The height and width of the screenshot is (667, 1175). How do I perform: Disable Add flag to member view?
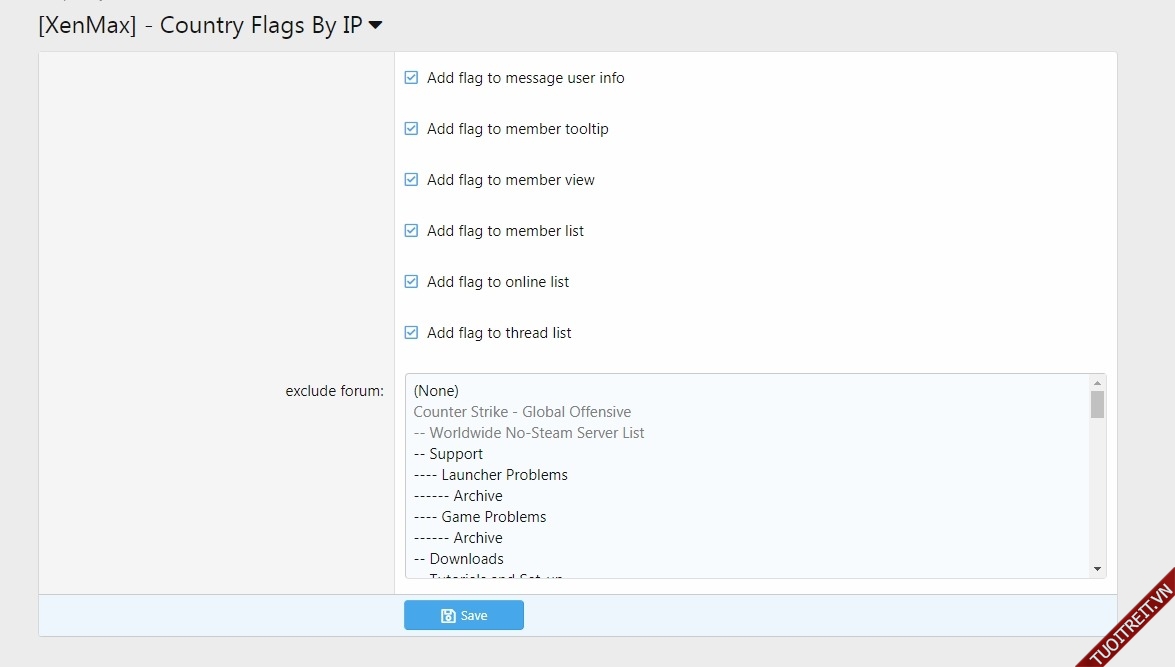pyautogui.click(x=411, y=180)
